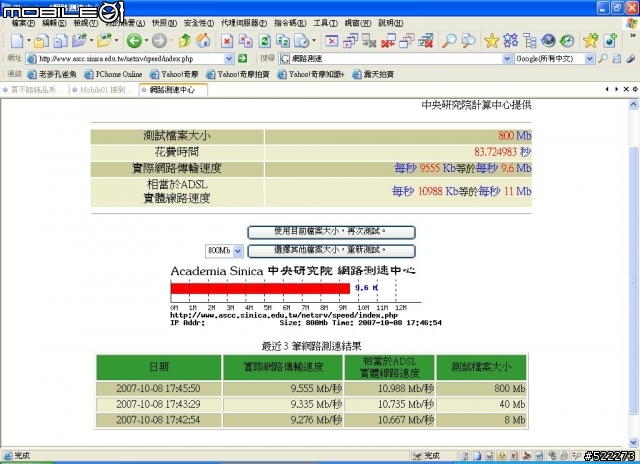This screenshot has width=640, height=464.
Task: Click the 10.667 Mb/秒 cell
Action: (389, 420)
